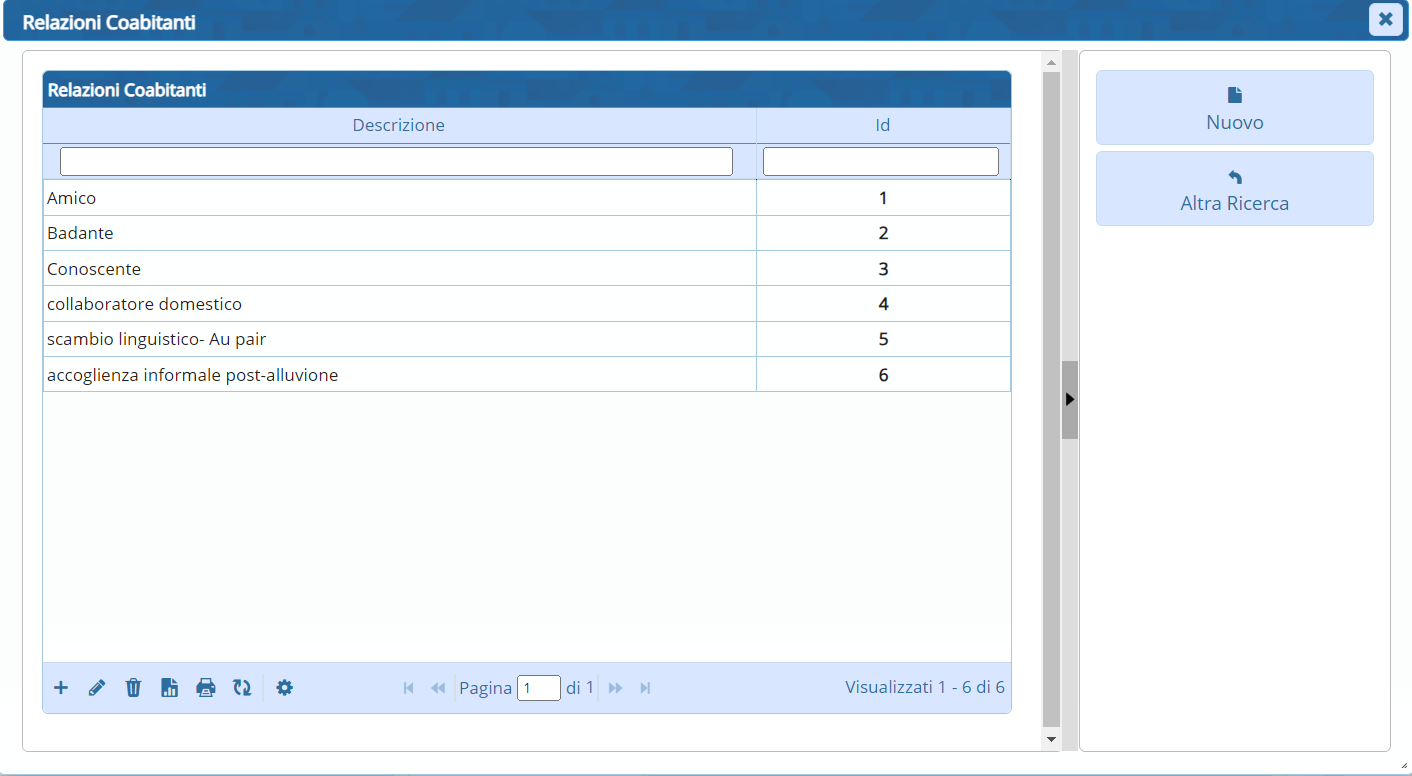This screenshot has width=1412, height=776.
Task: Go to the last page arrow
Action: click(645, 688)
